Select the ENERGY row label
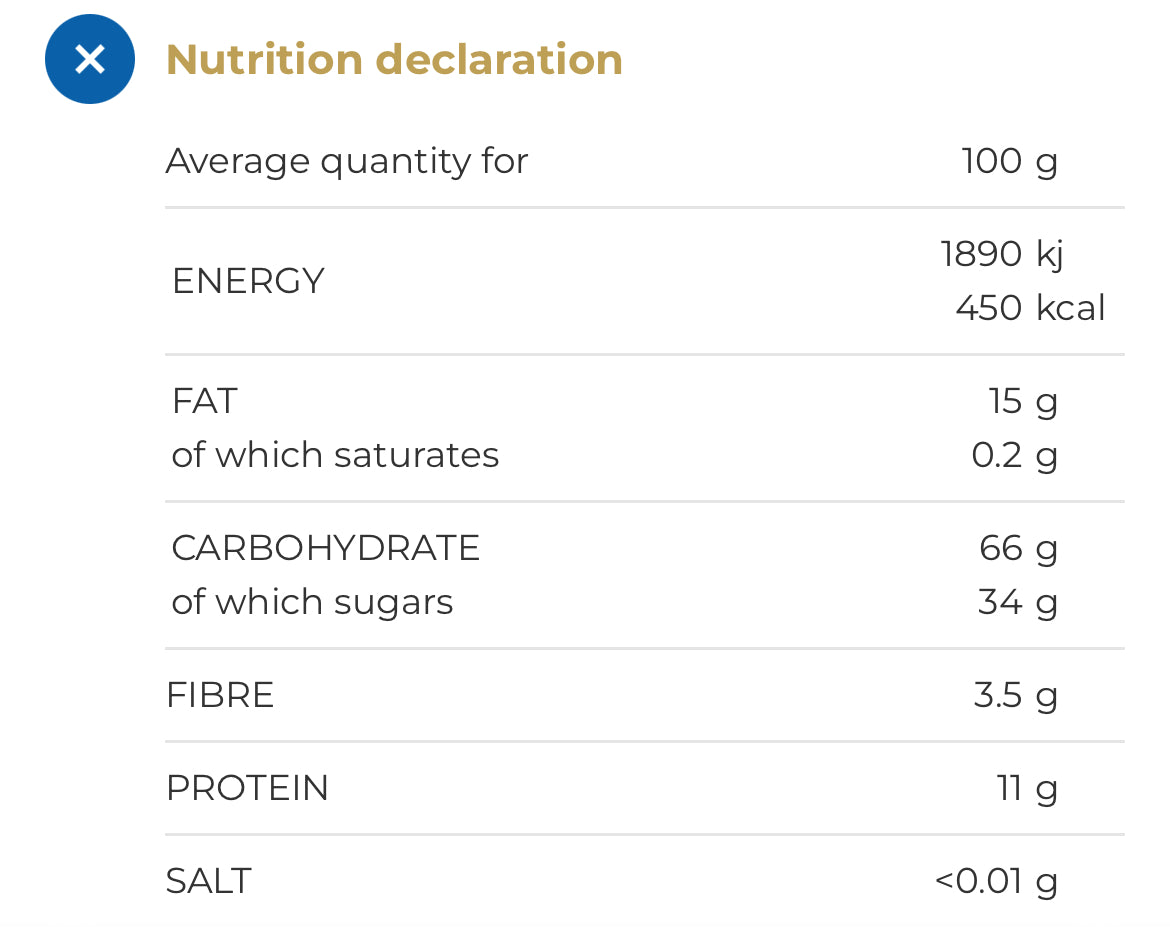The height and width of the screenshot is (927, 1170). 248,281
